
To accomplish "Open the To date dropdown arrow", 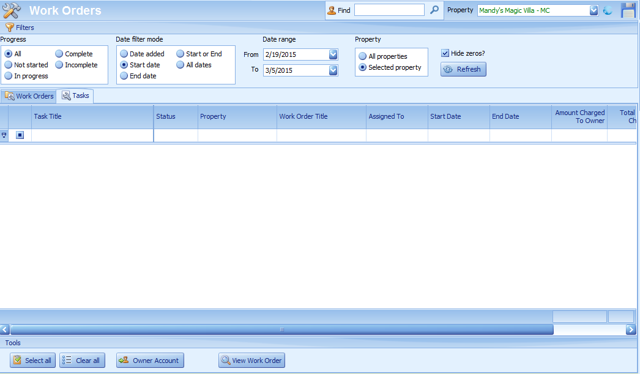I will click(333, 70).
